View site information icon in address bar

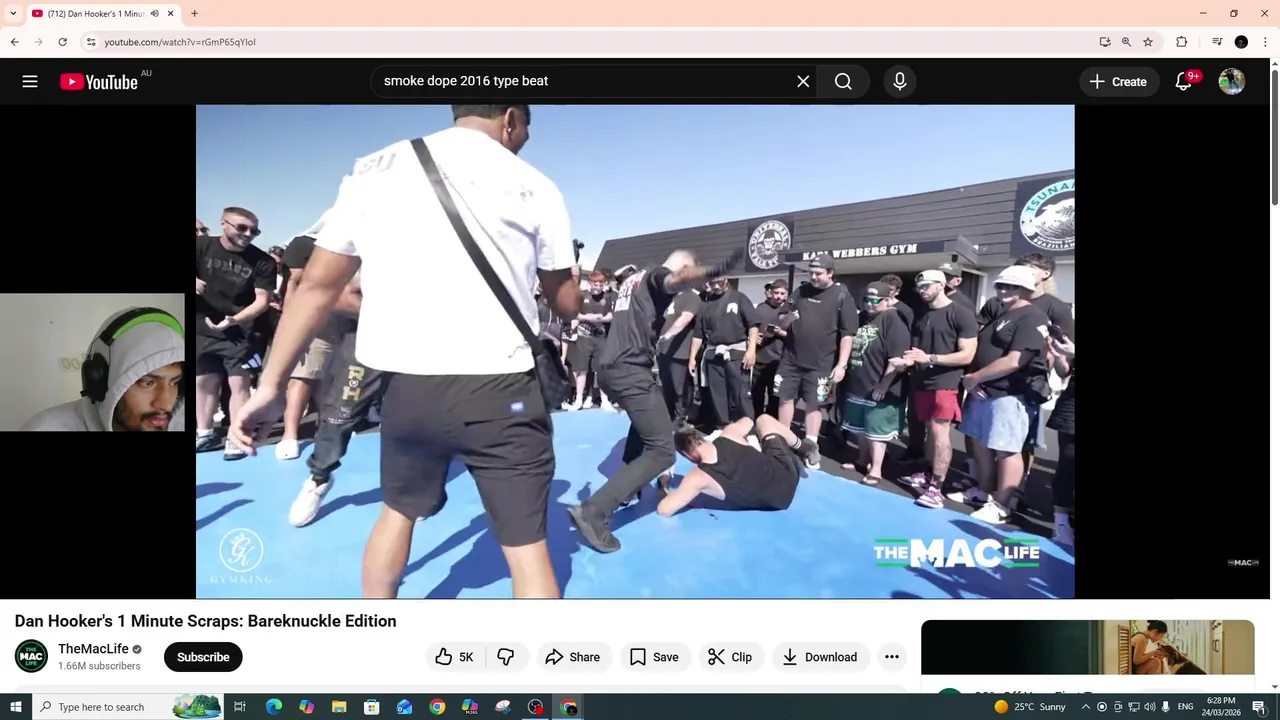click(x=91, y=42)
